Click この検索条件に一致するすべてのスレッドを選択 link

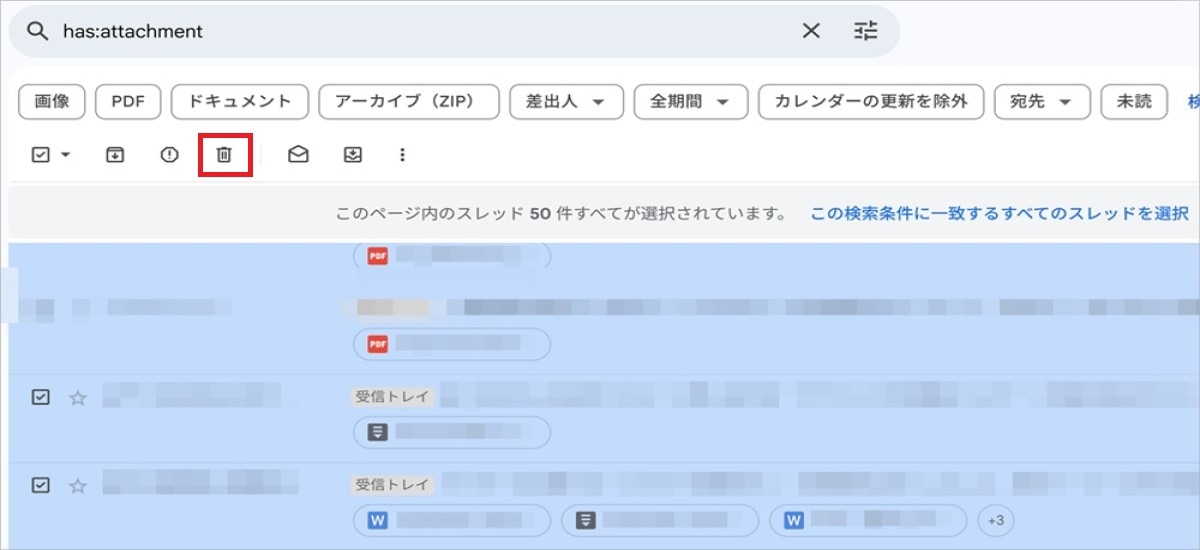998,213
